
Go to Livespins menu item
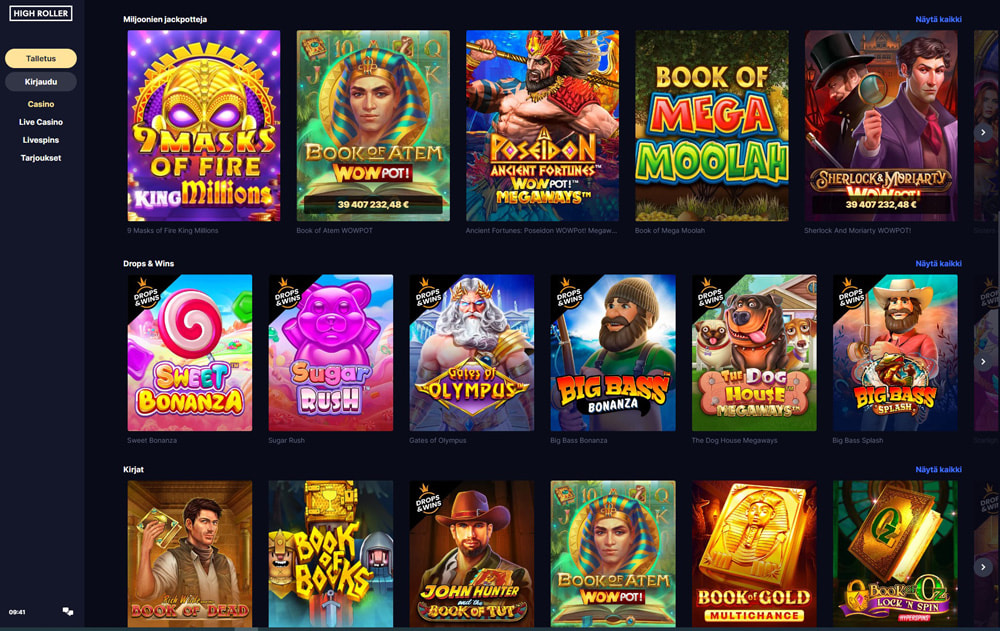tap(41, 140)
